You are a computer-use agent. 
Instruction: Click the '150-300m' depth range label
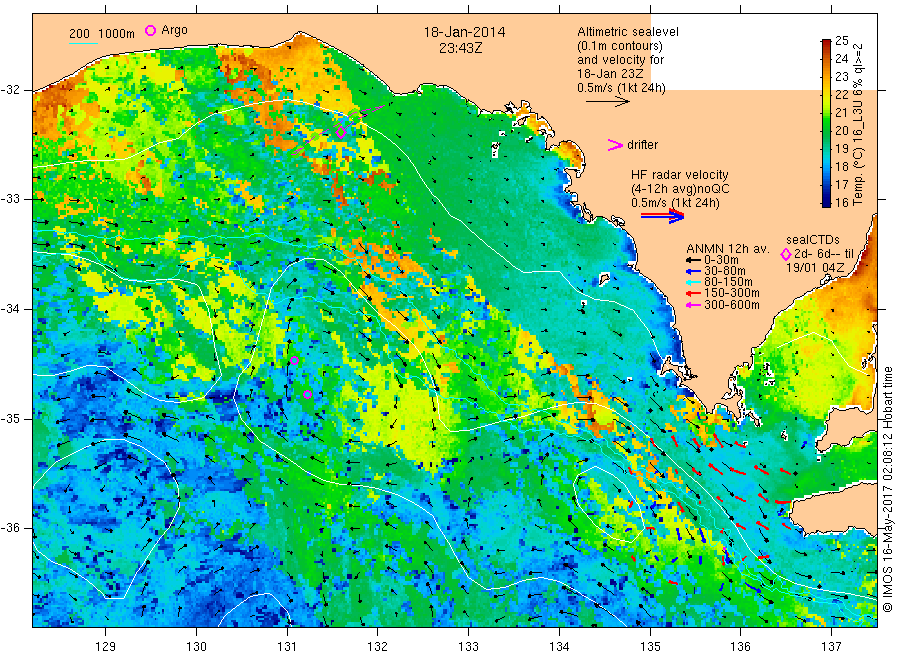pyautogui.click(x=732, y=293)
